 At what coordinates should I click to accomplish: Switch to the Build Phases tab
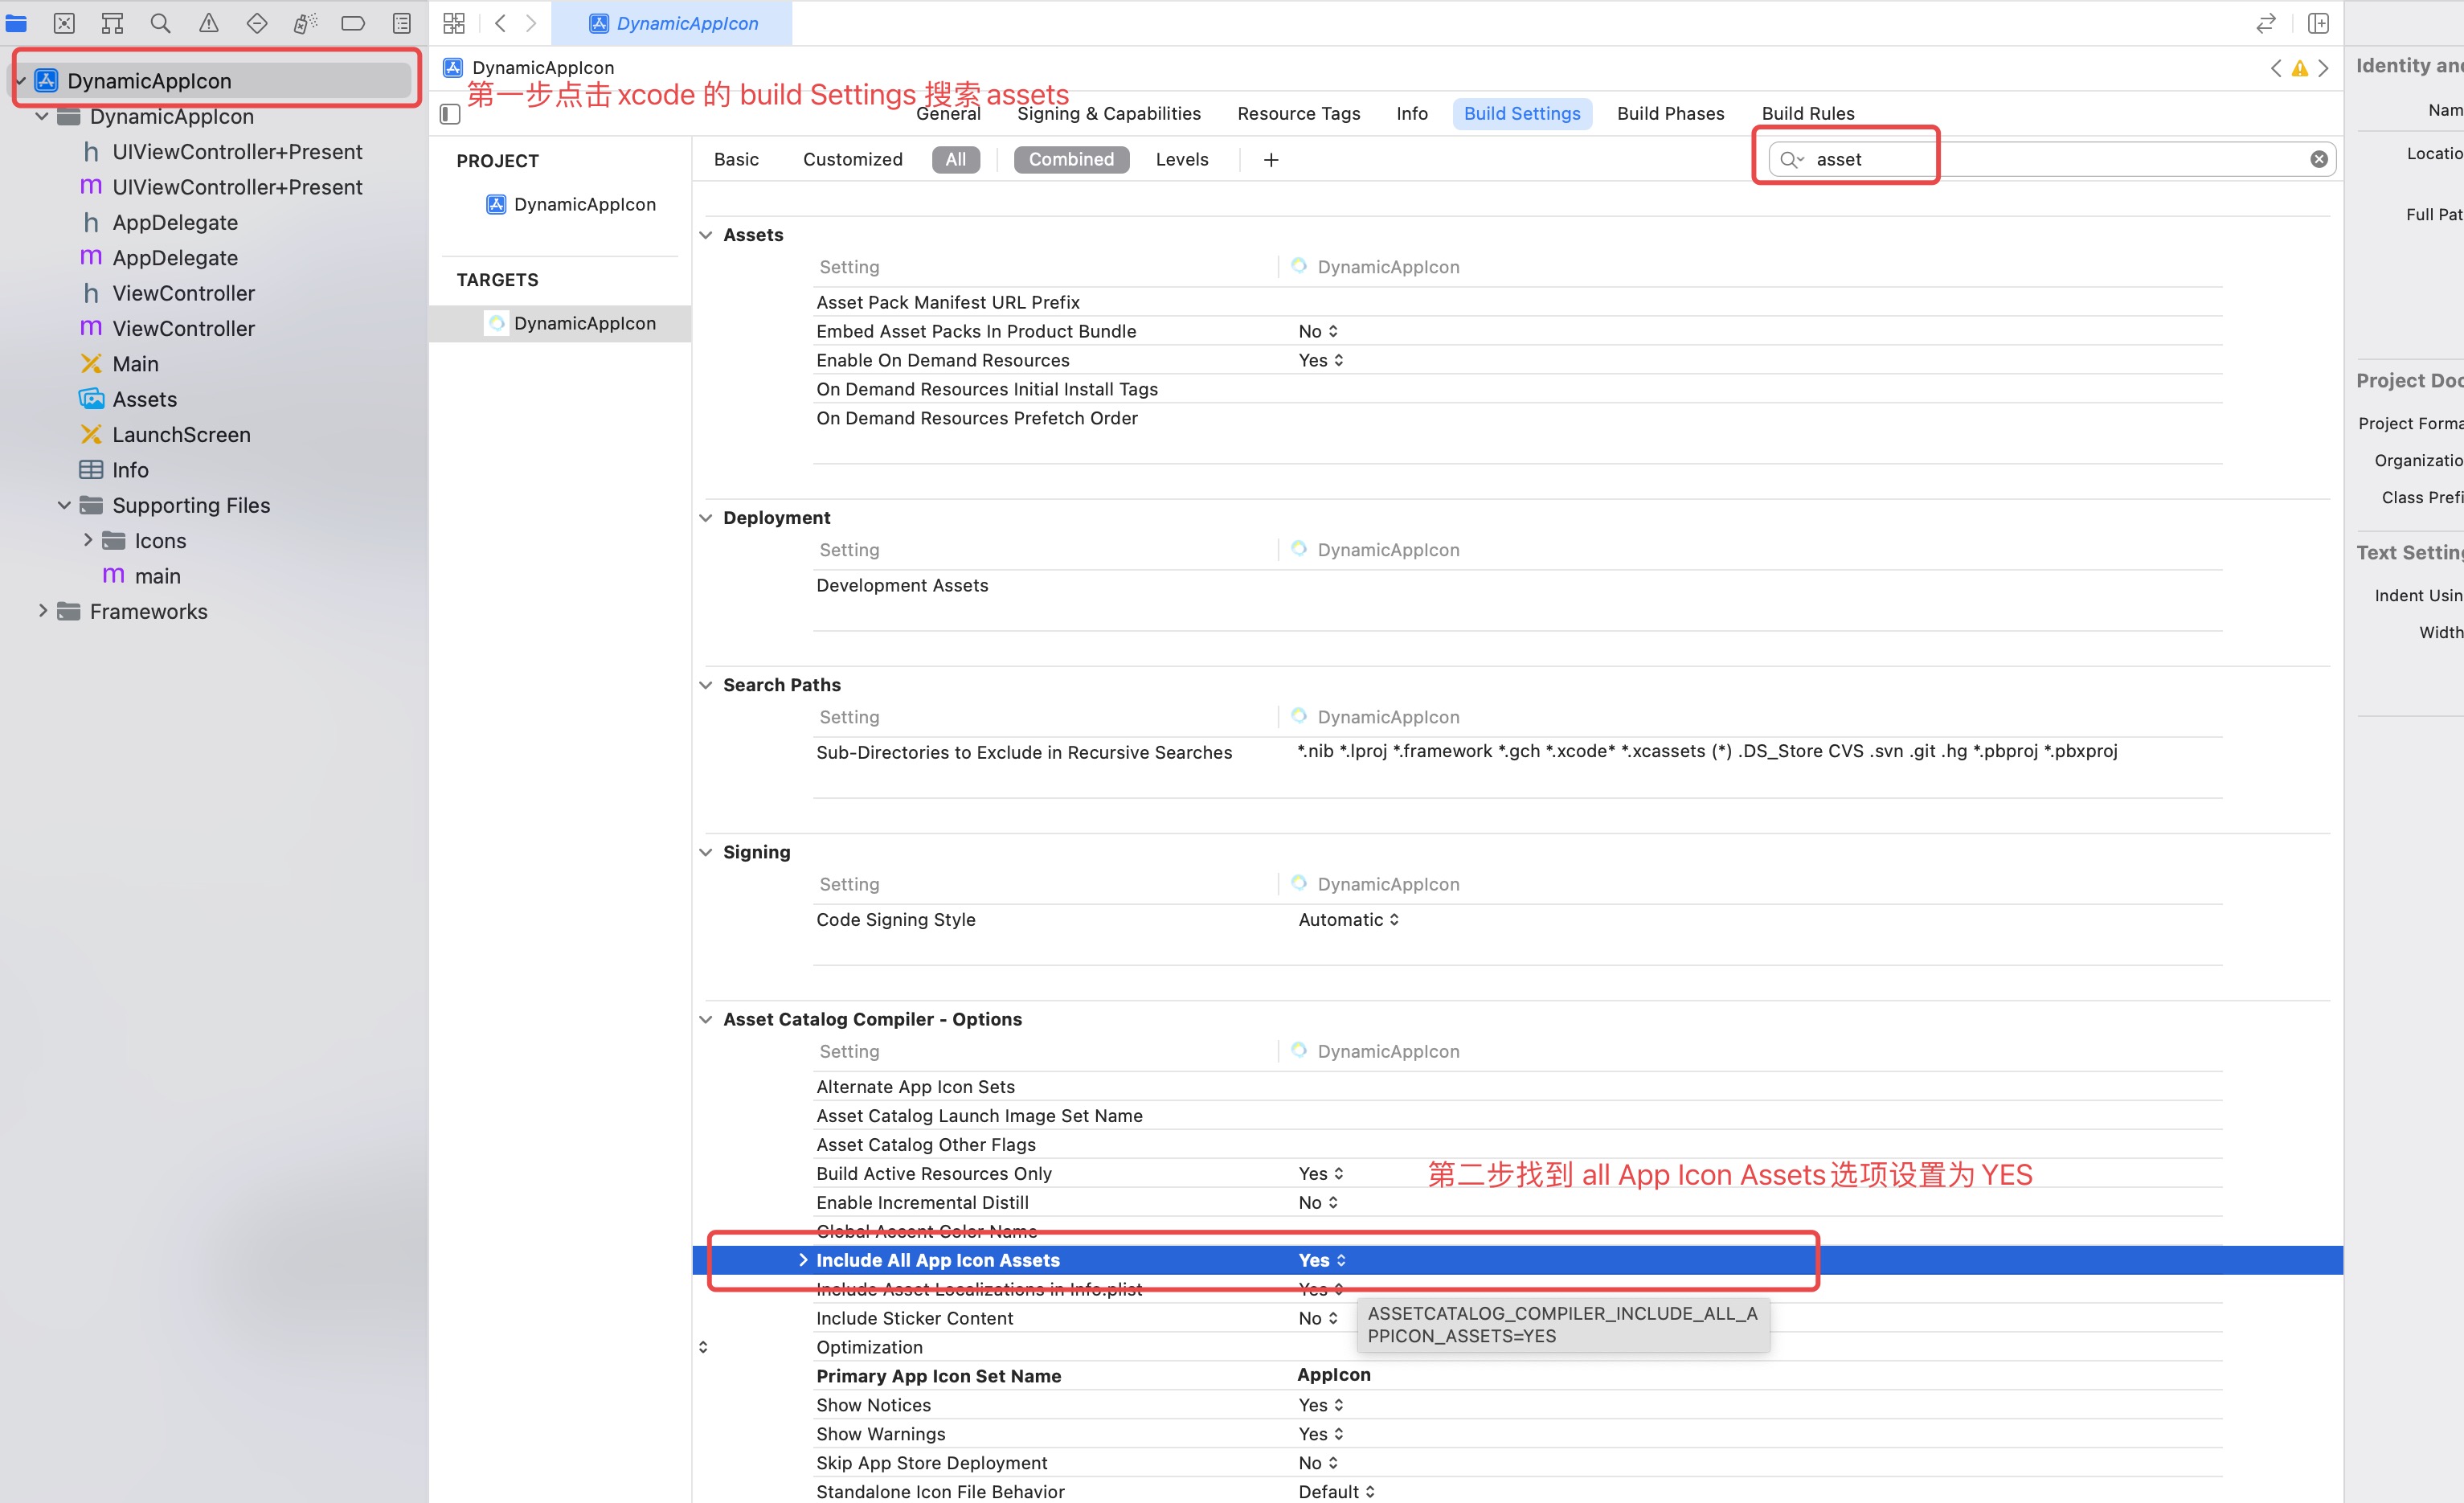[1670, 113]
